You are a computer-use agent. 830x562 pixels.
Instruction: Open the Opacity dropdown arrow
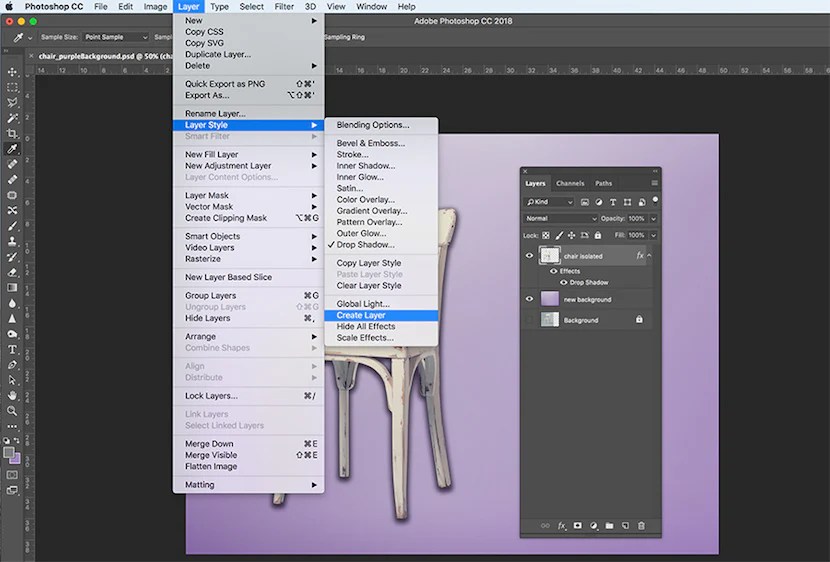(654, 218)
